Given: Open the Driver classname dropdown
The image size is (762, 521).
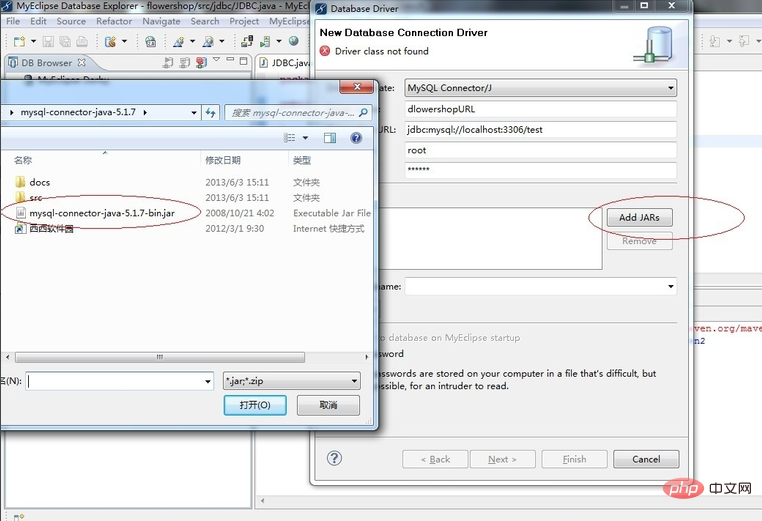Looking at the screenshot, I should coord(671,286).
